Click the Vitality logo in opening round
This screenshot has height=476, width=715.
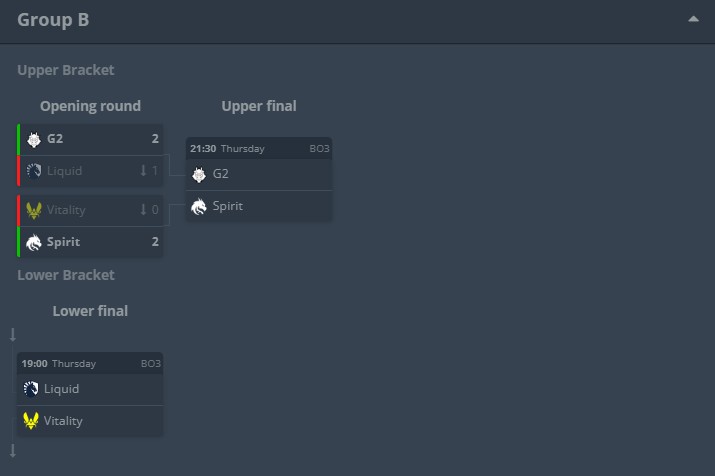click(x=34, y=210)
